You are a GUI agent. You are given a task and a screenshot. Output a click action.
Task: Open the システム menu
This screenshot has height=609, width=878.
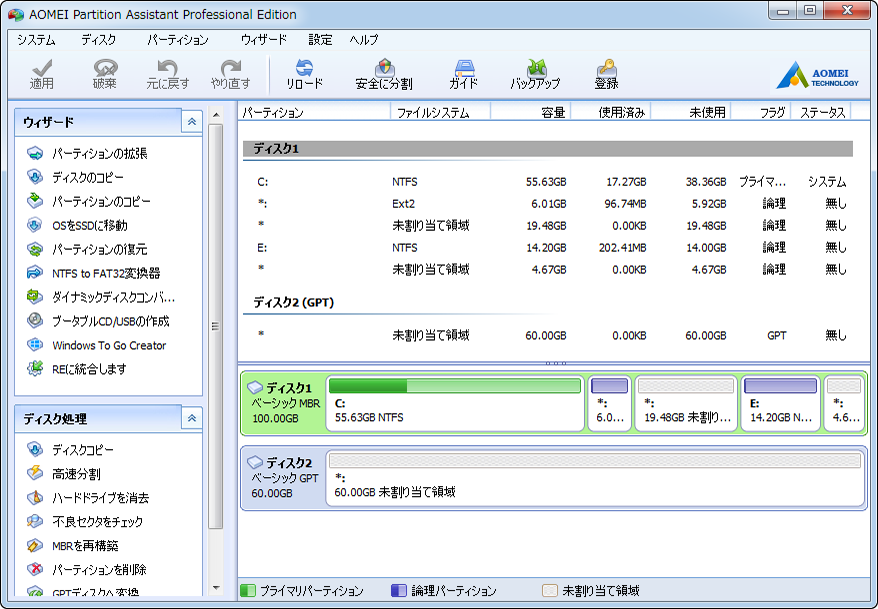[x=36, y=40]
